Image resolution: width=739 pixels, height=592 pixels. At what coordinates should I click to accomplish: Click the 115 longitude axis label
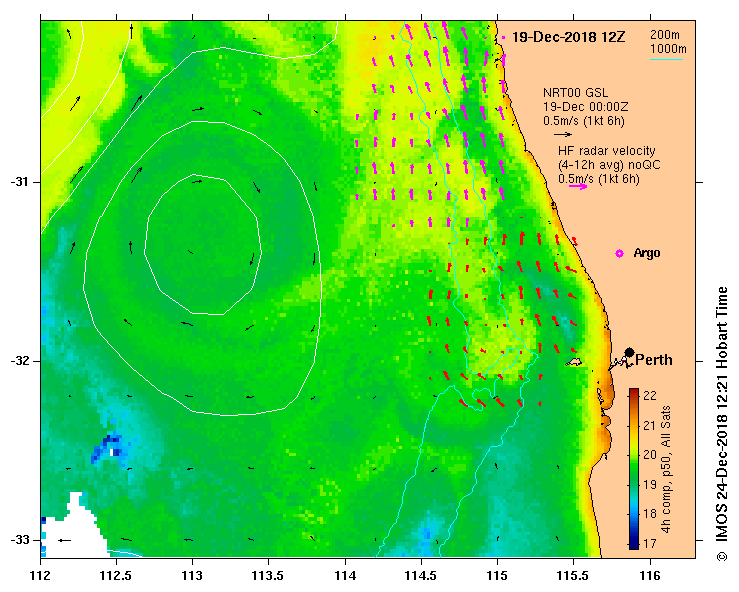click(x=498, y=576)
